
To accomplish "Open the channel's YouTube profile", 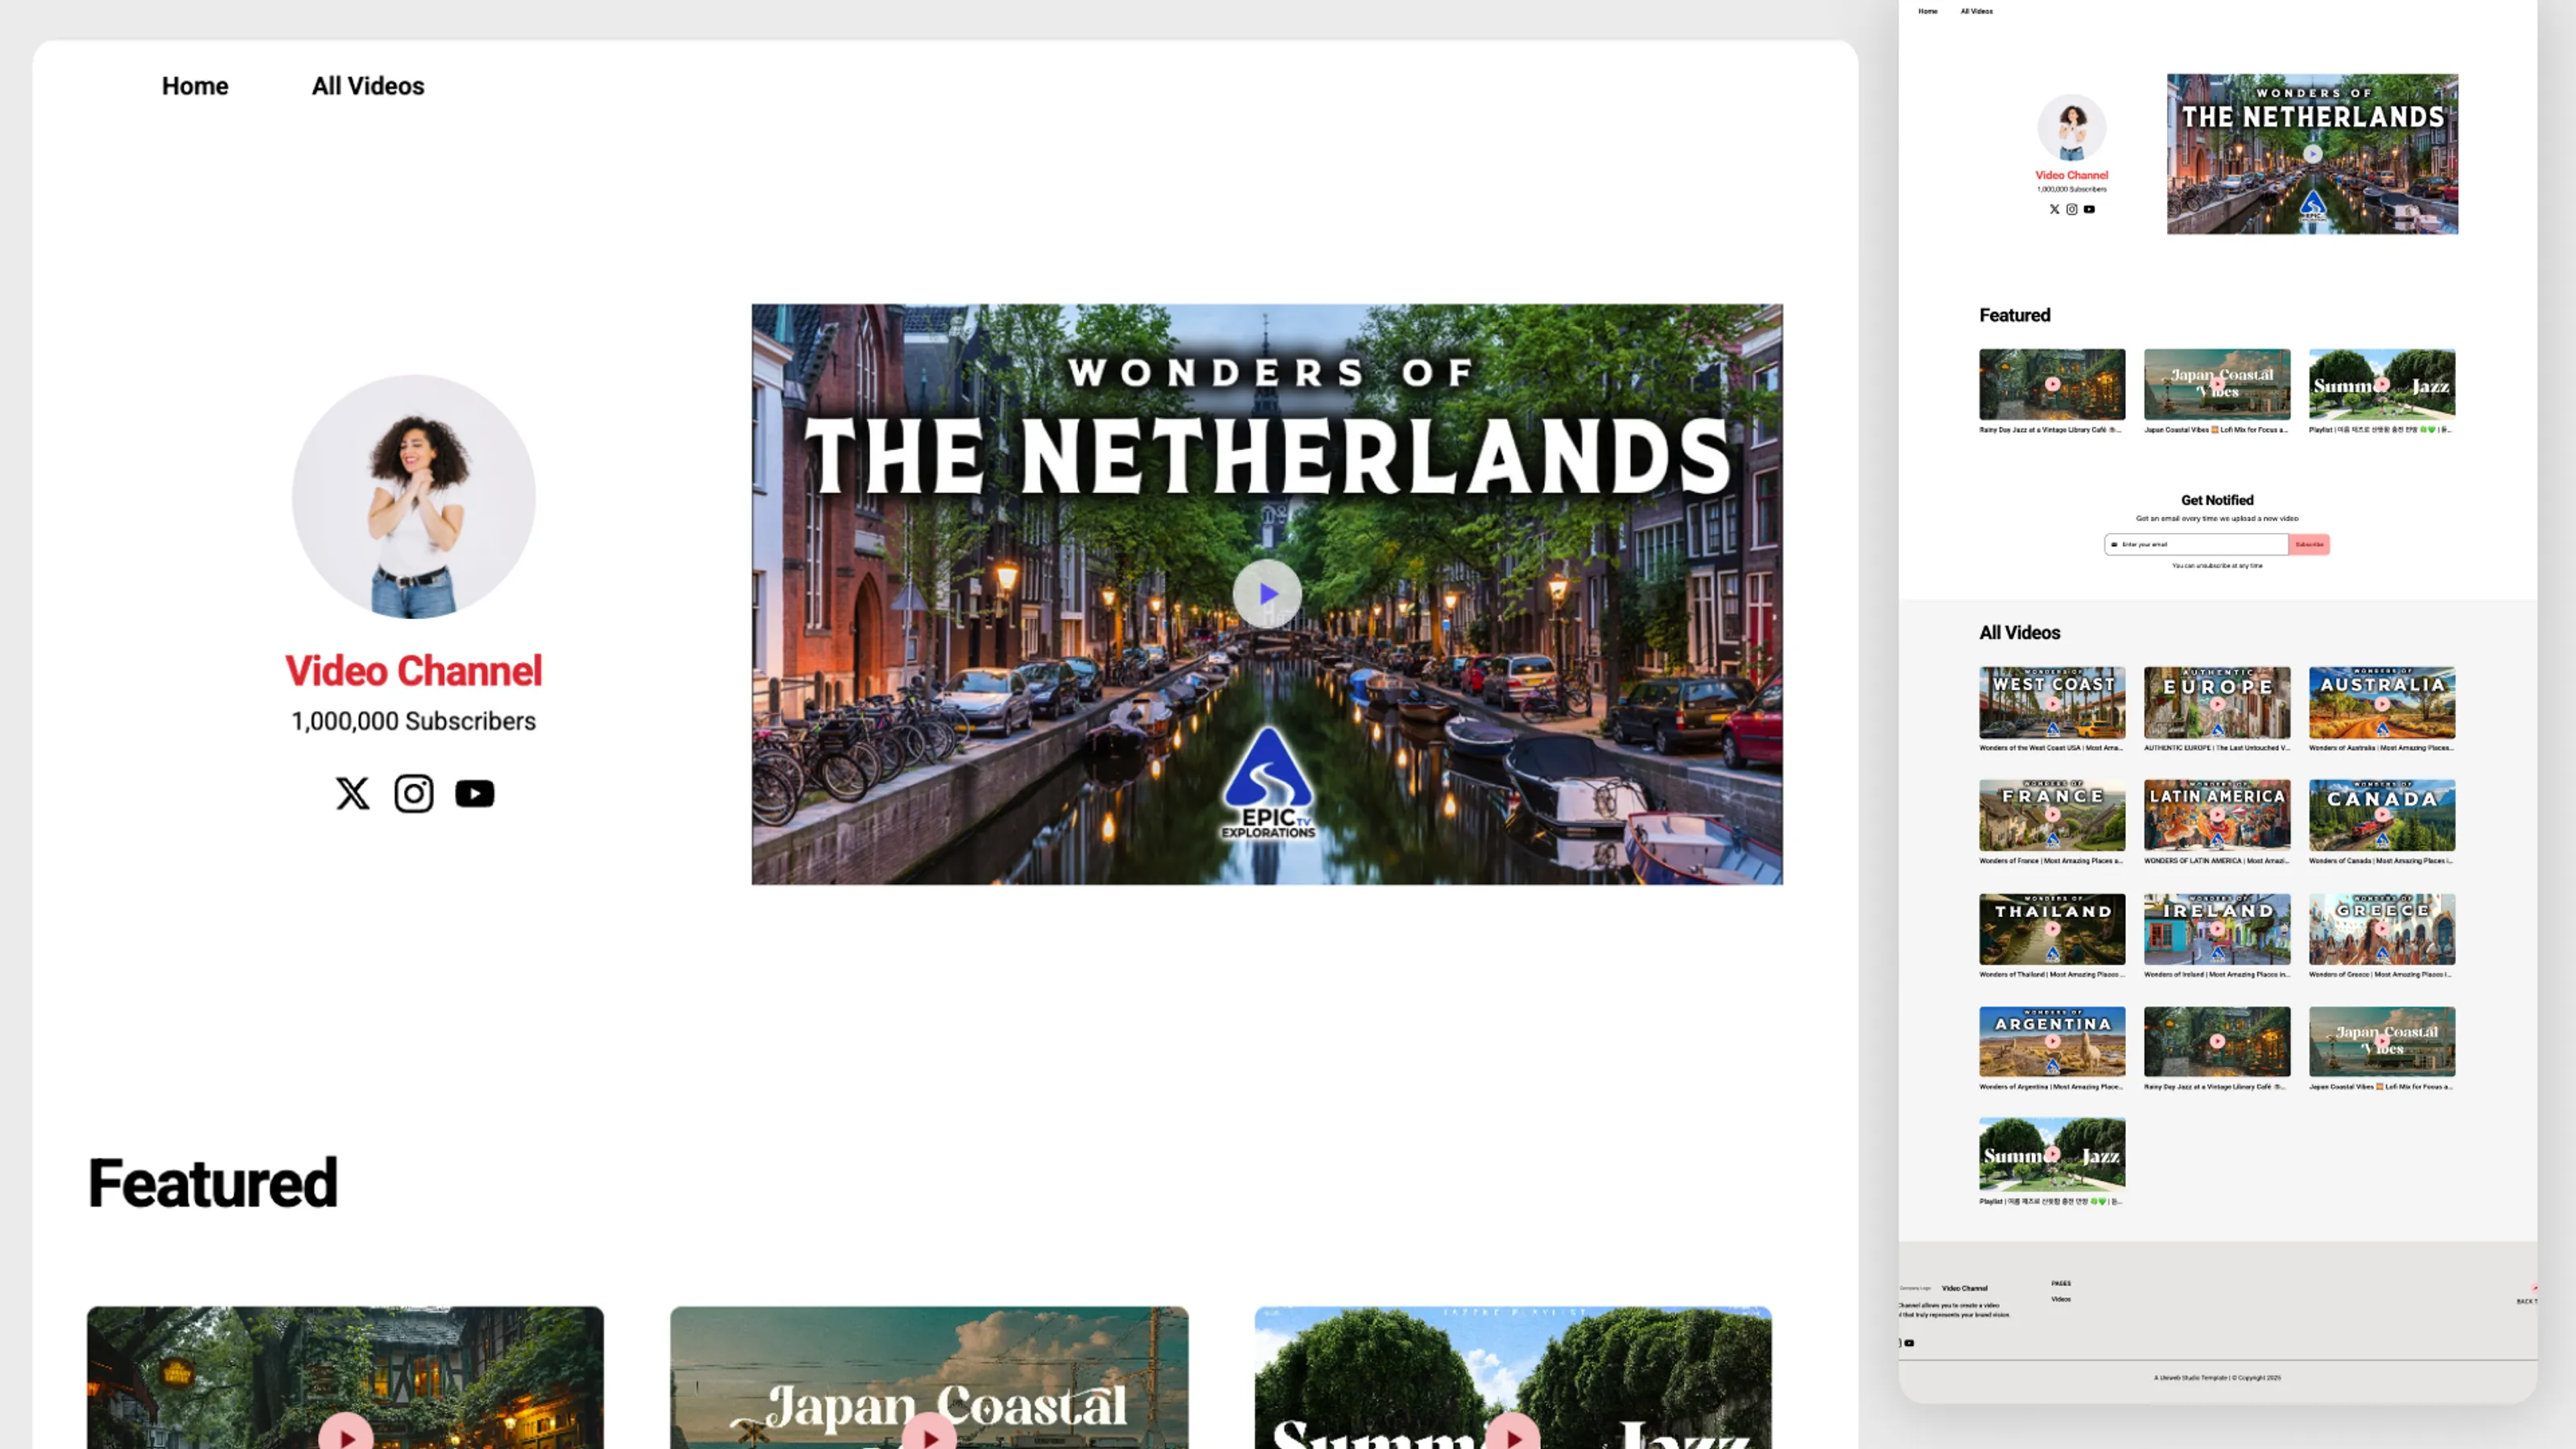I will 474,793.
